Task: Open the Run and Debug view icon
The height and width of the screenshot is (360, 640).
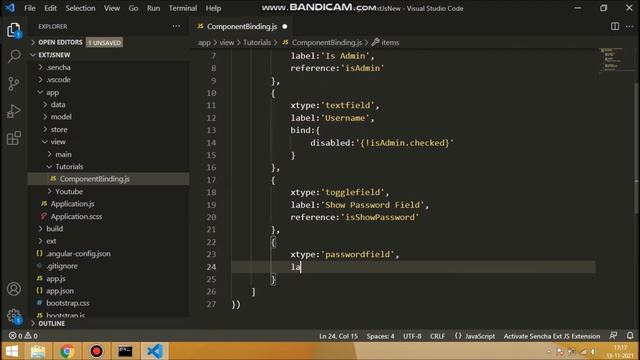Action: pos(13,111)
